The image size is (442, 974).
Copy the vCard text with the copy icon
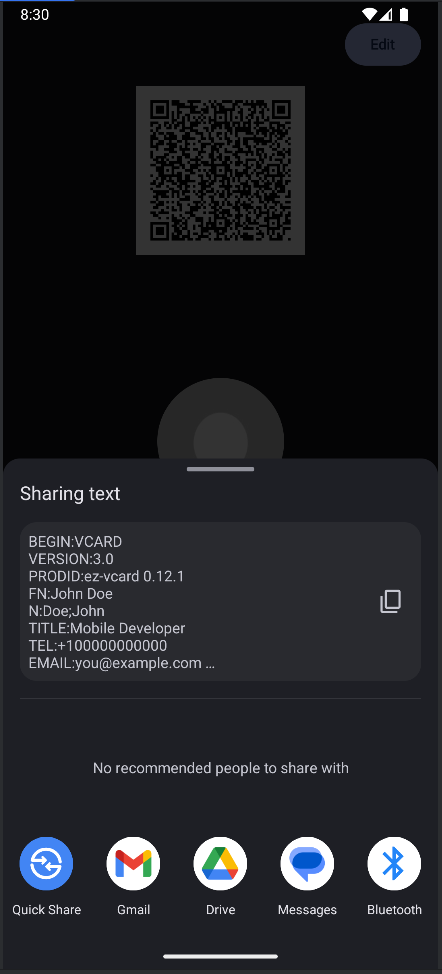click(x=390, y=601)
